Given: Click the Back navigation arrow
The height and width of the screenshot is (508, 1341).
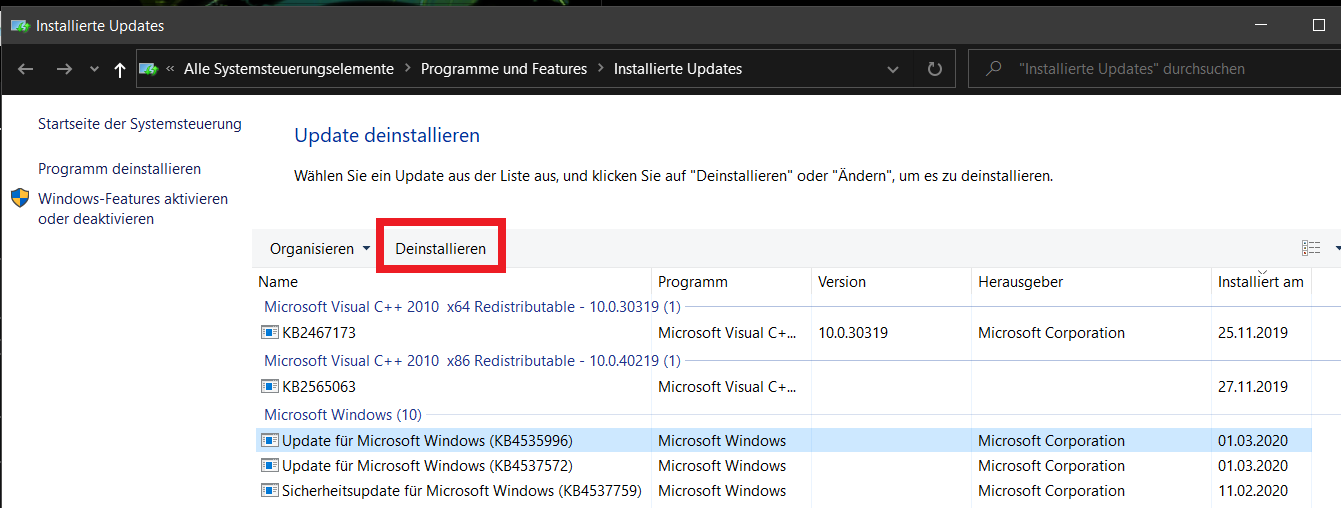Looking at the screenshot, I should tap(26, 69).
